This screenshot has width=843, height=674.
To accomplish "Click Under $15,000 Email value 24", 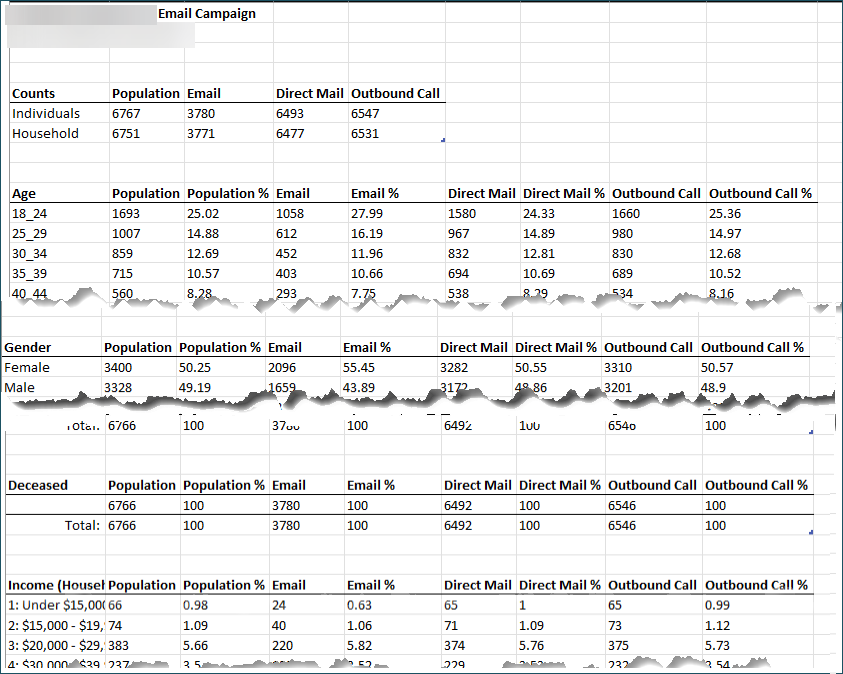I will 280,605.
